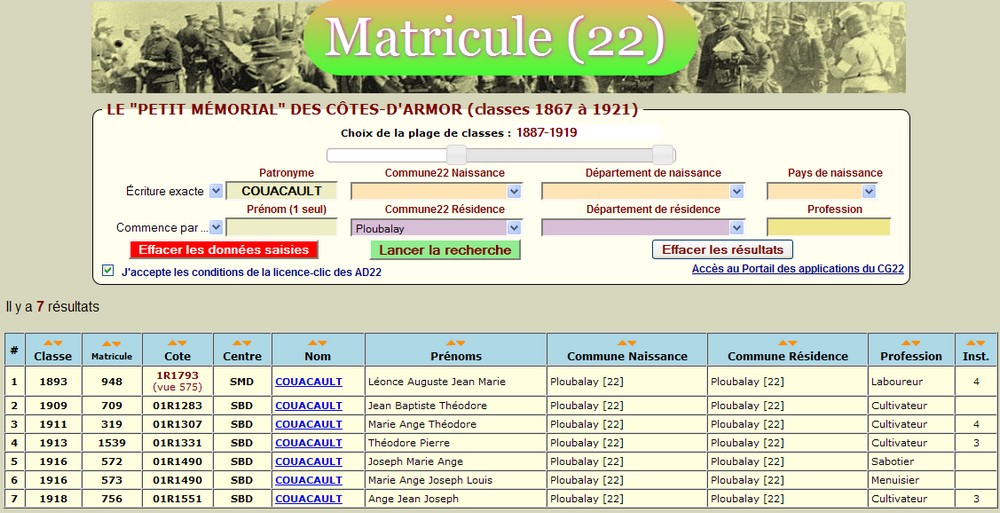Click the sort arrows above Matricule header
Viewport: 1000px width, 513px height.
111,343
